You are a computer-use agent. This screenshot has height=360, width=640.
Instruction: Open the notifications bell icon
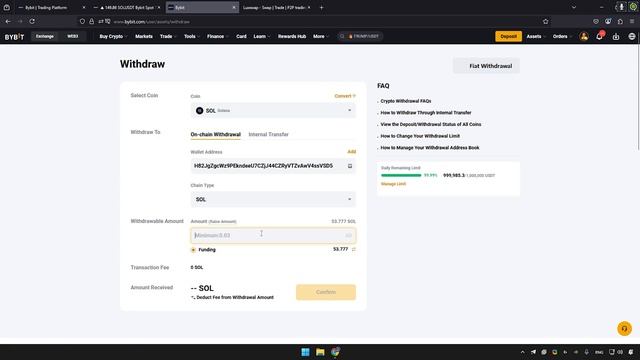tap(600, 36)
